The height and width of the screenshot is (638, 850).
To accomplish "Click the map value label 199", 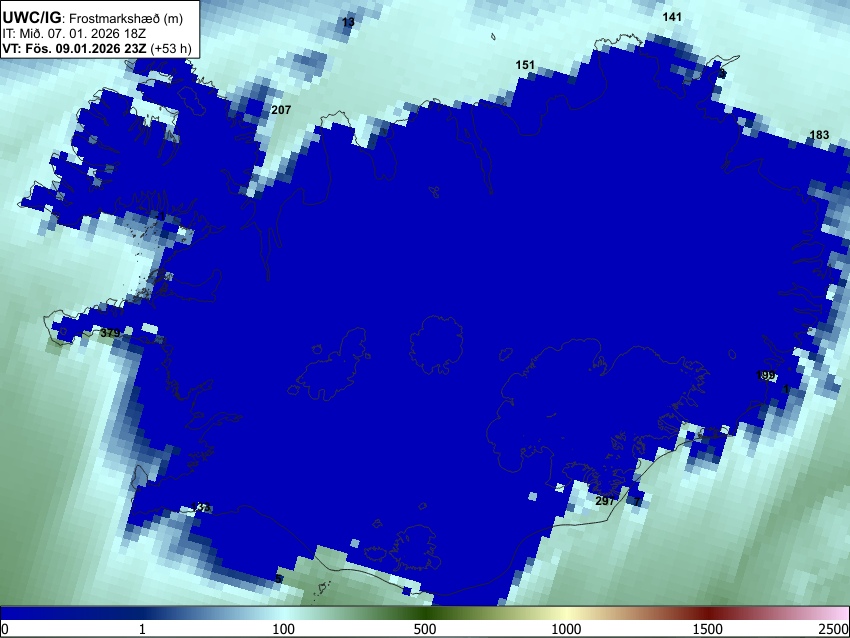I will pyautogui.click(x=765, y=375).
